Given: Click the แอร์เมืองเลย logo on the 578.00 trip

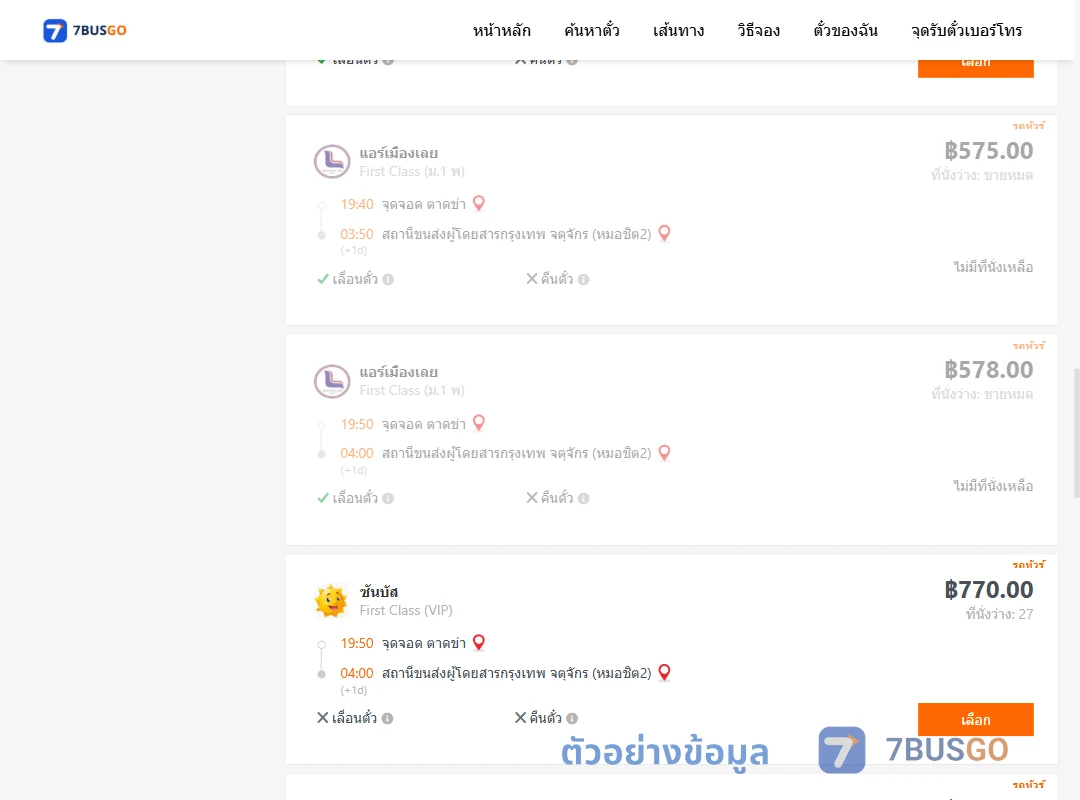Looking at the screenshot, I should point(332,381).
